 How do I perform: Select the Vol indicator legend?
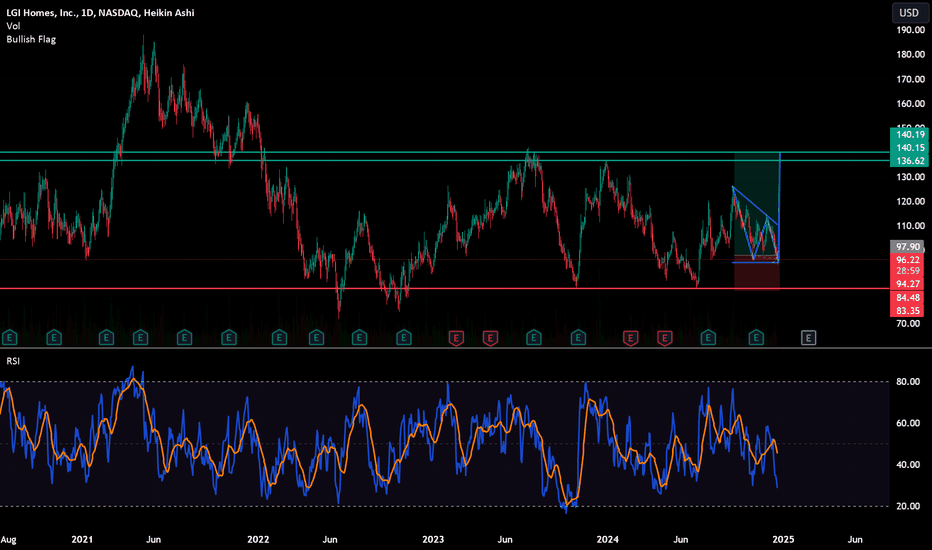pyautogui.click(x=13, y=26)
